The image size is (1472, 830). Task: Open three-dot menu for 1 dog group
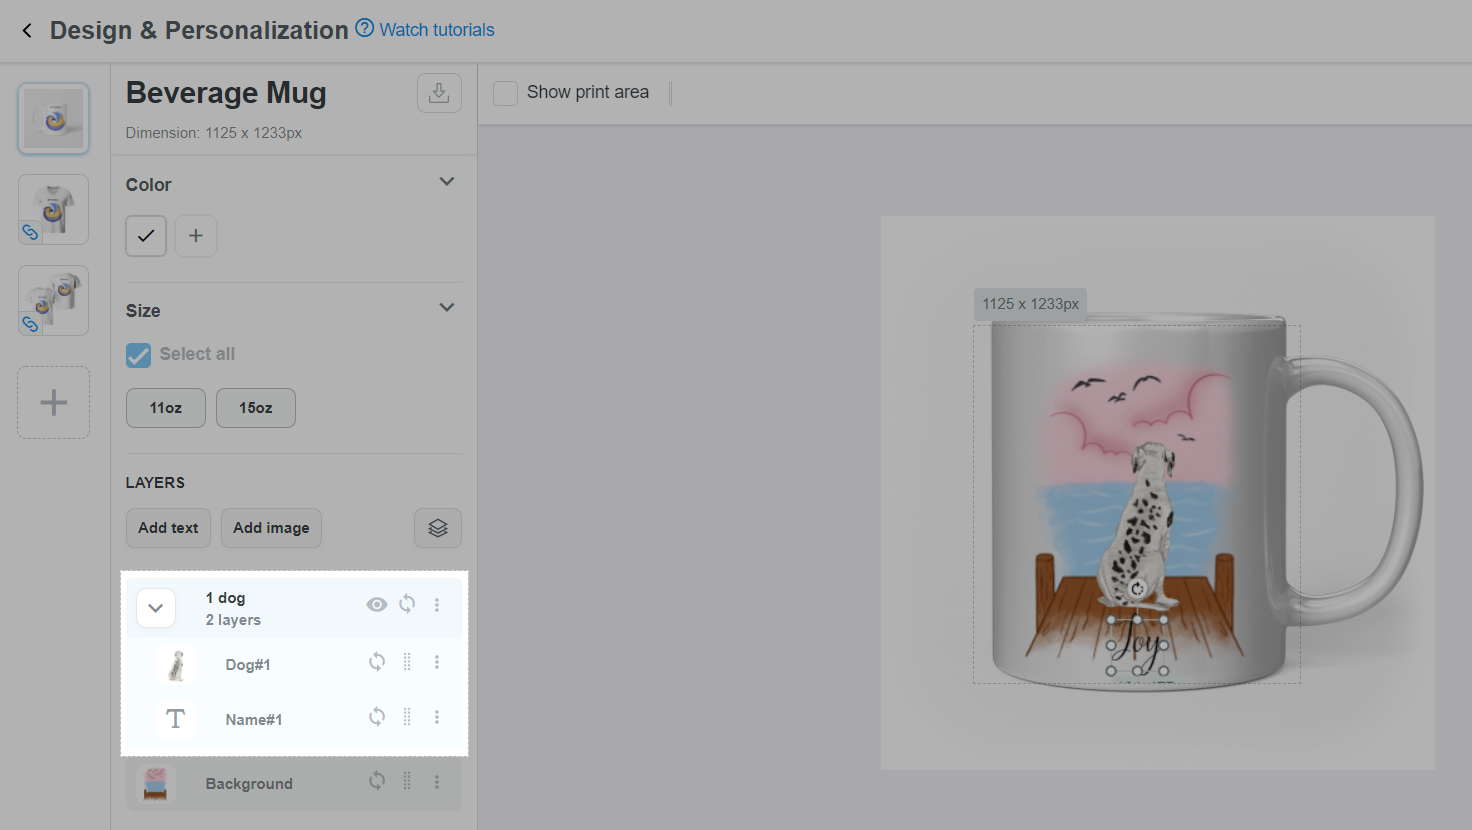pos(437,605)
